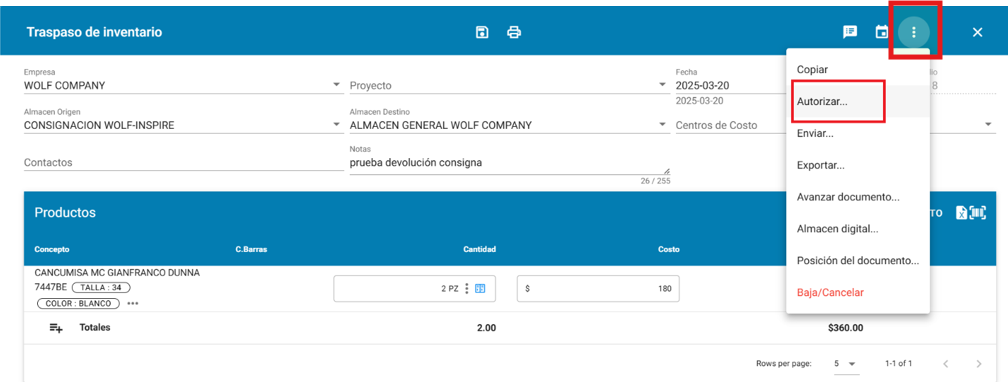Select Autorizar... menu option
1008x382 pixels.
[858, 102]
